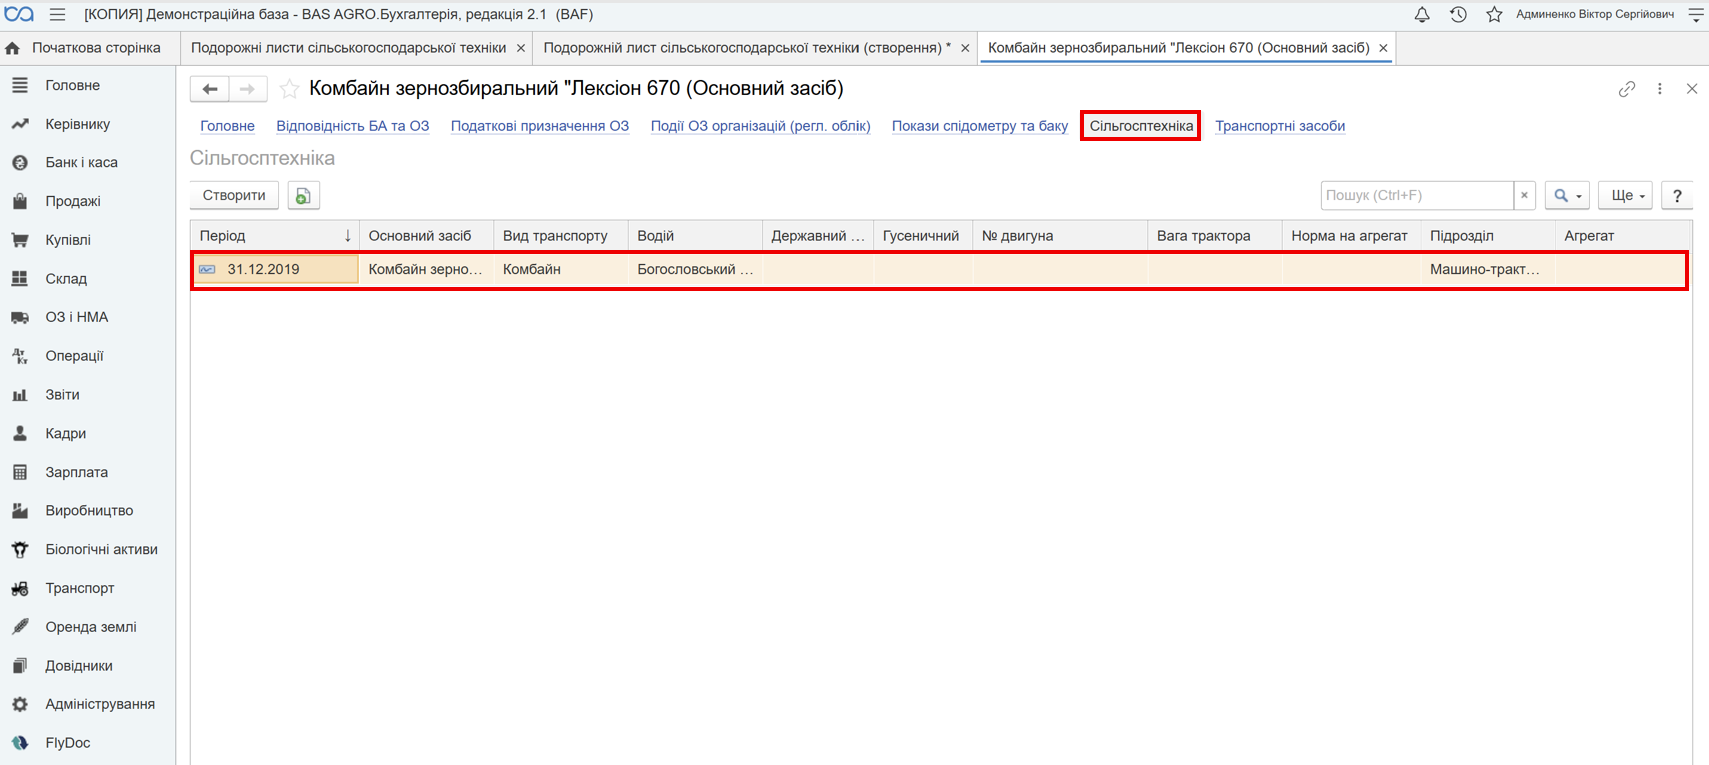
Task: Open Покази спідометру та баку link
Action: coord(980,126)
